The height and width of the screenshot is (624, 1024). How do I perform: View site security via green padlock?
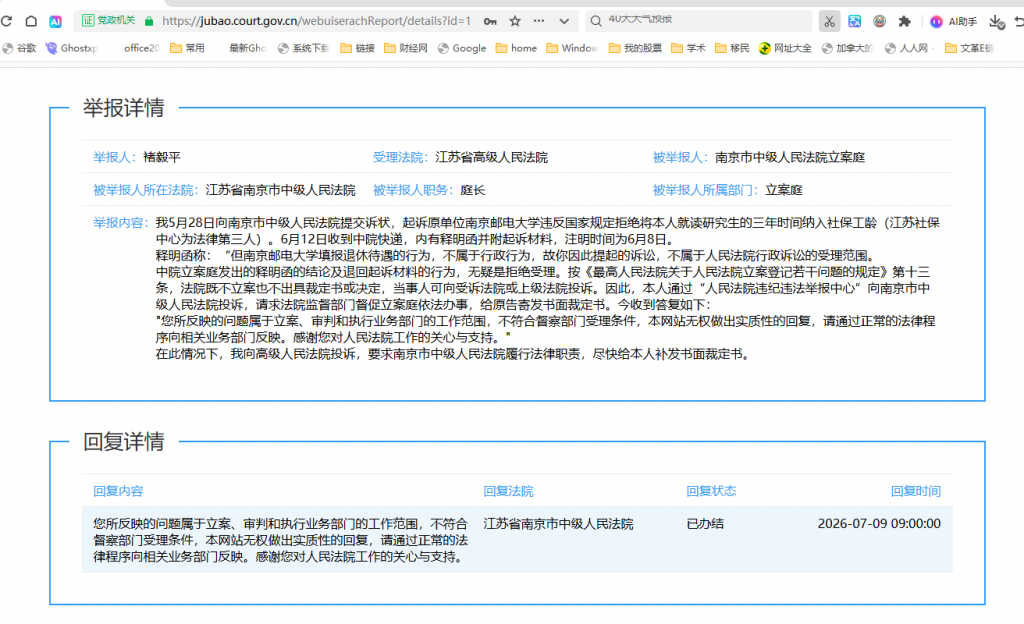tap(149, 22)
